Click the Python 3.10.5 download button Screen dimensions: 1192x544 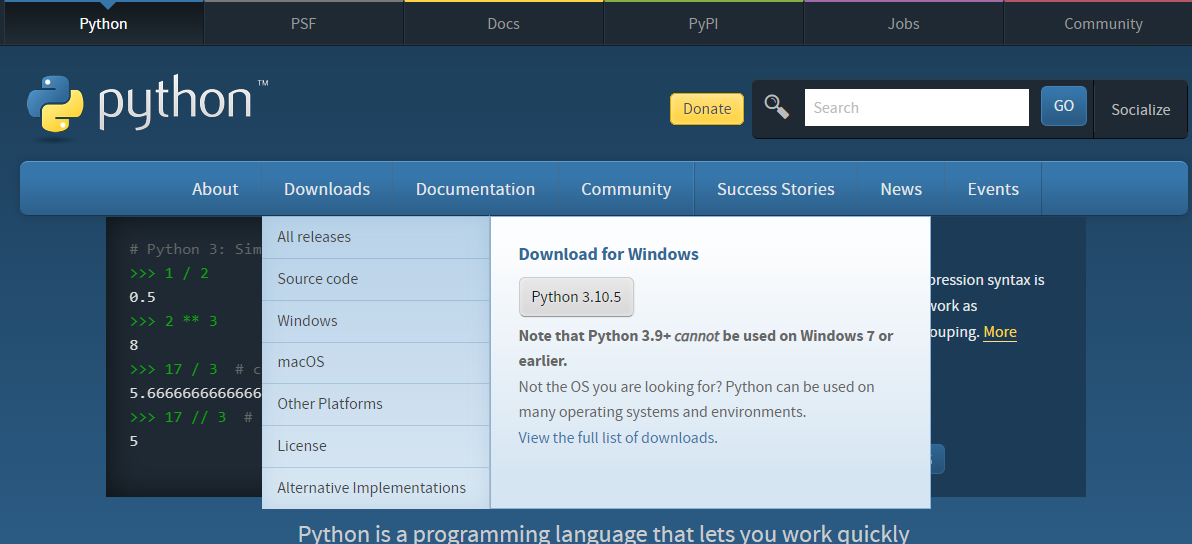(x=576, y=297)
